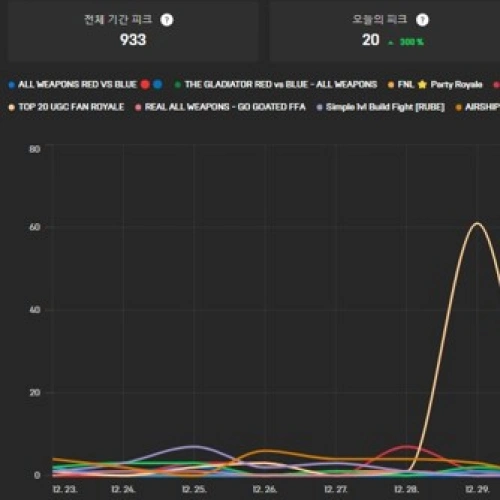Click the star icon in FNL legend
Viewport: 500px width, 500px height.
click(422, 84)
